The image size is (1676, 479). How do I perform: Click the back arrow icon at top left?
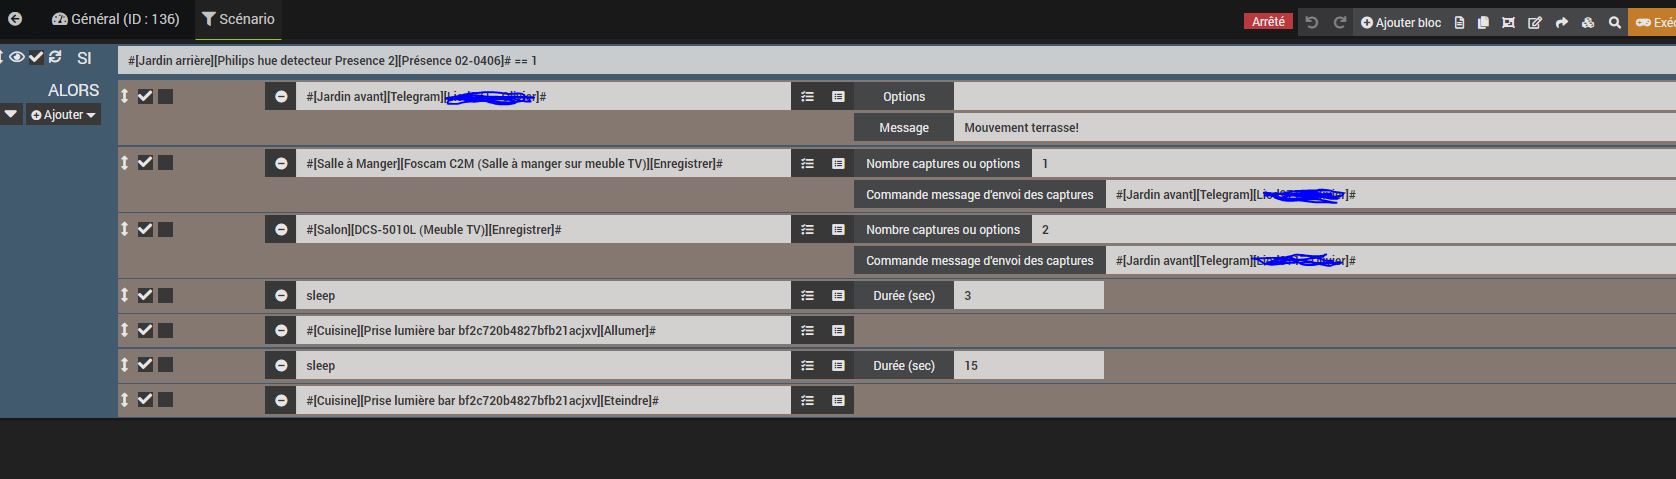[15, 19]
